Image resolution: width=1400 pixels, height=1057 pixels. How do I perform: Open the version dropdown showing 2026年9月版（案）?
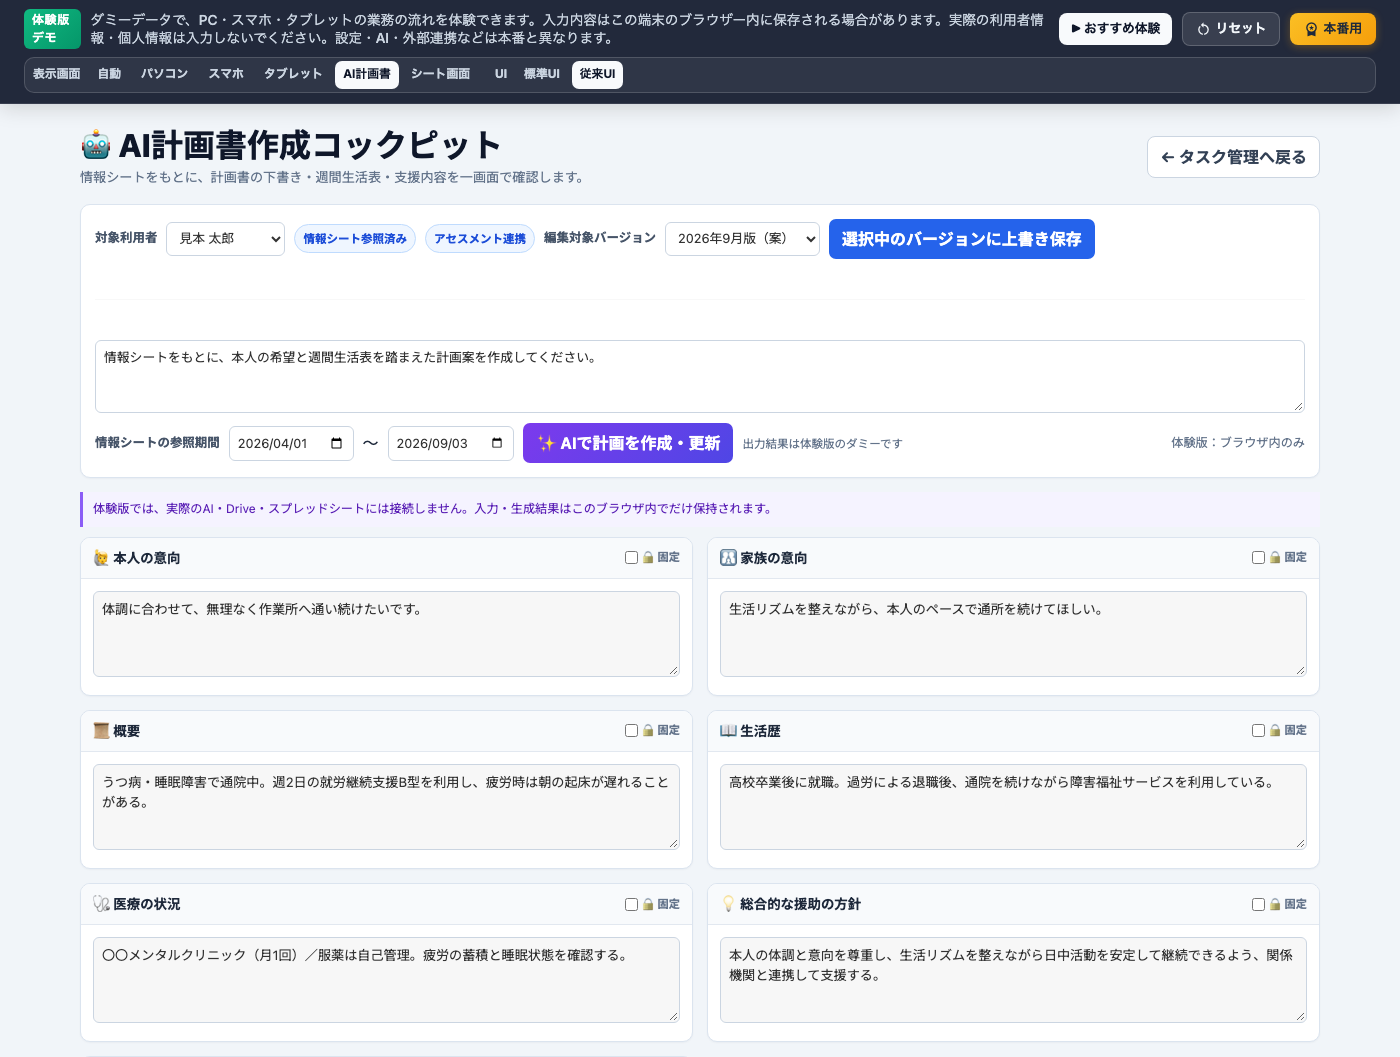coord(742,239)
